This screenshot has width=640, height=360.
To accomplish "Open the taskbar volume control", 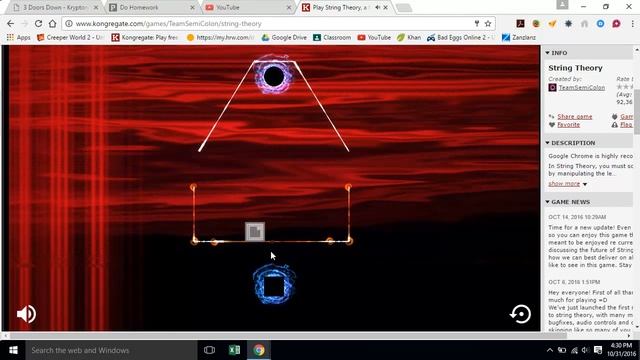I will [585, 350].
